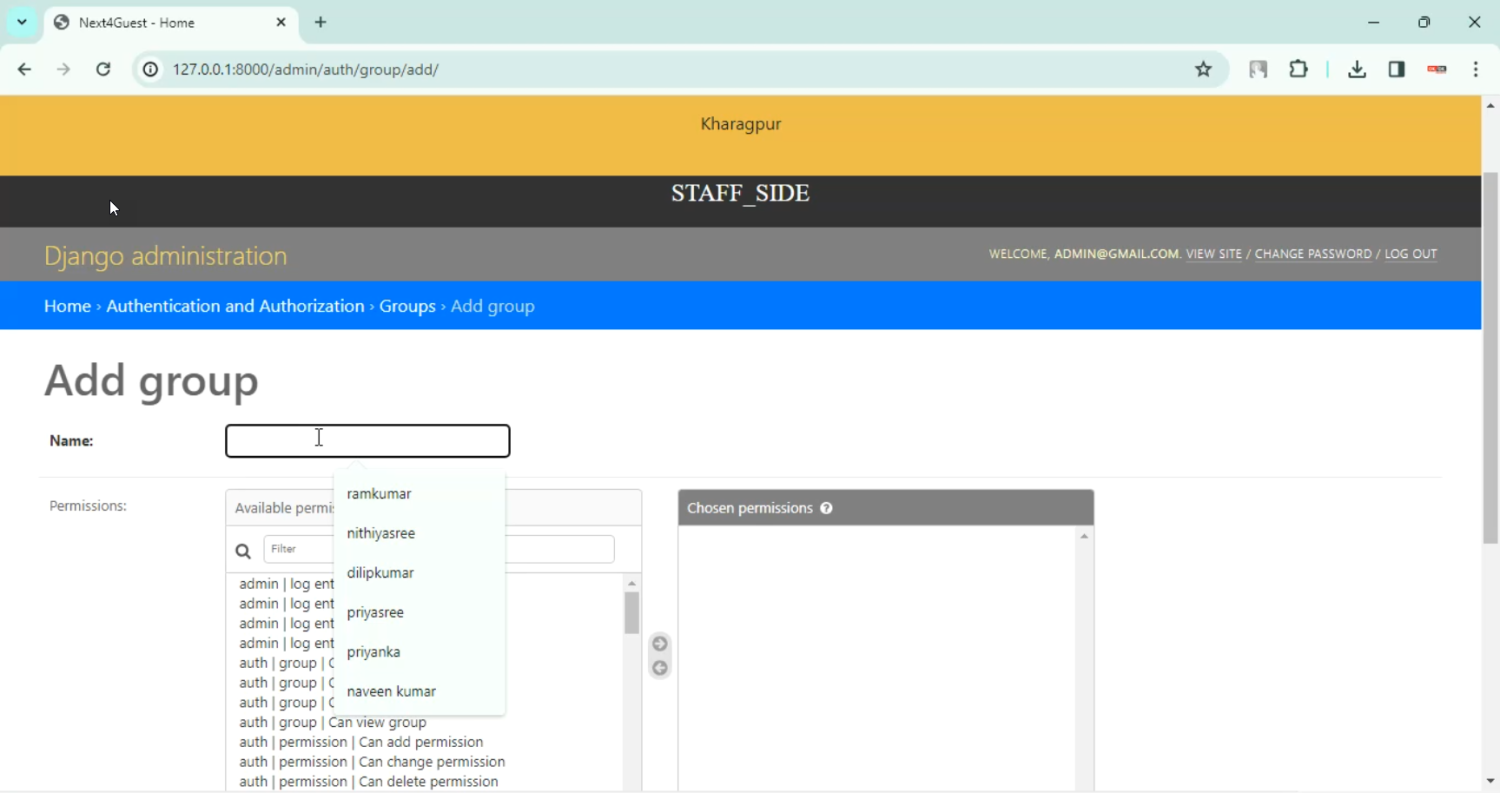Select the Next4Guest - Home tab
The height and width of the screenshot is (793, 1500).
(x=170, y=22)
